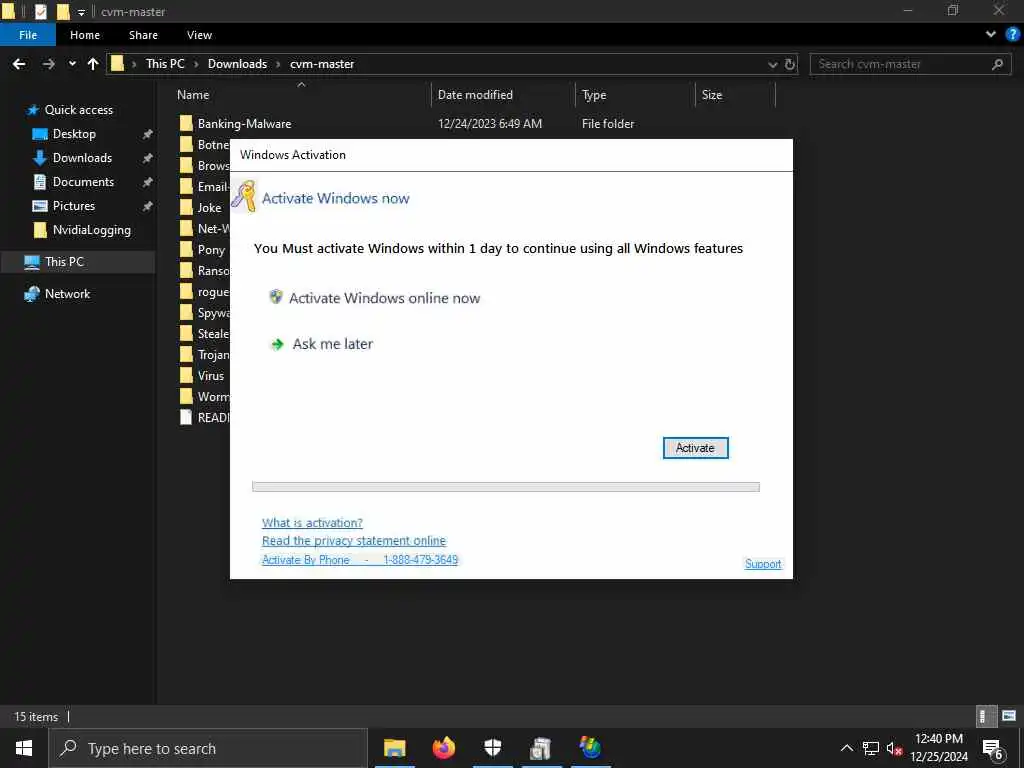Select Downloads in the address path
This screenshot has height=768, width=1024.
(x=237, y=64)
